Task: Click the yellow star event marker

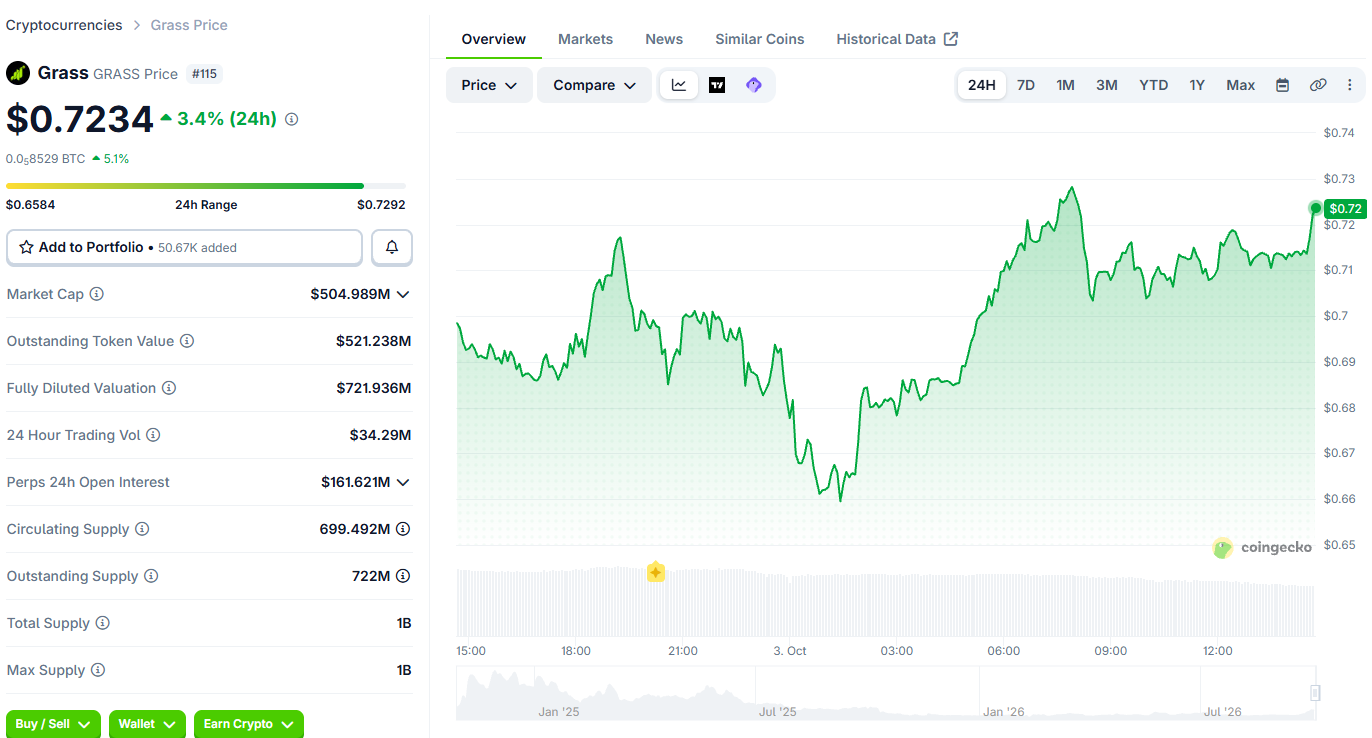Action: coord(656,572)
